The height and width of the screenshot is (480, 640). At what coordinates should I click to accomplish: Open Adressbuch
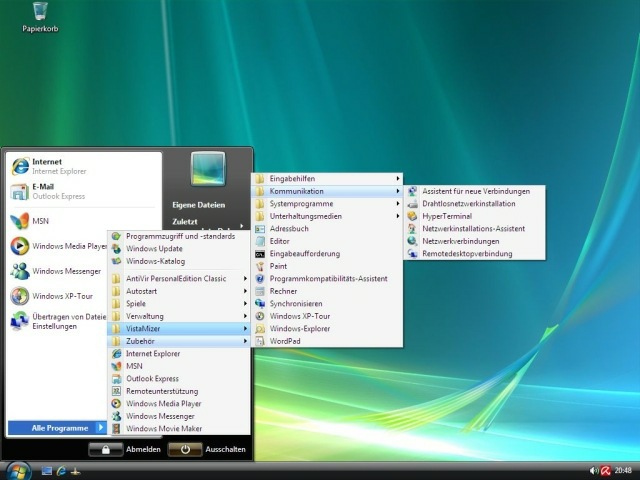[327, 229]
